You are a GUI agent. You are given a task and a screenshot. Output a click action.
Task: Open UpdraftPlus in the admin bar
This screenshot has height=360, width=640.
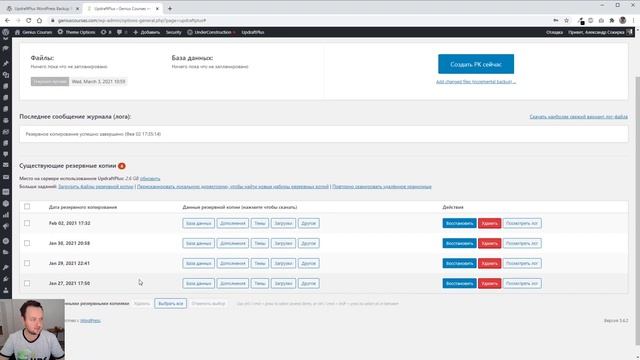coord(253,32)
